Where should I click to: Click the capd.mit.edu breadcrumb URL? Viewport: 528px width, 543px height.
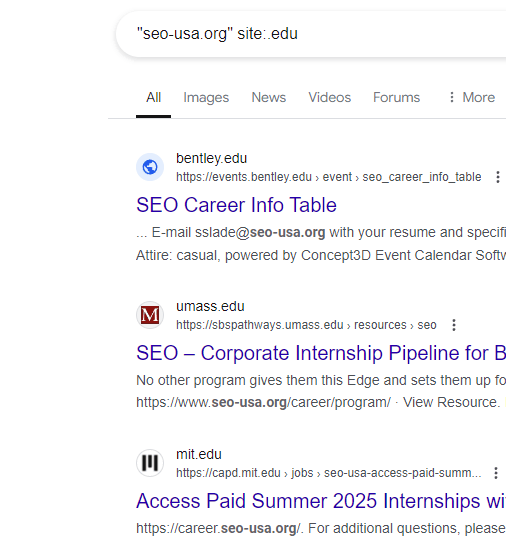(329, 473)
